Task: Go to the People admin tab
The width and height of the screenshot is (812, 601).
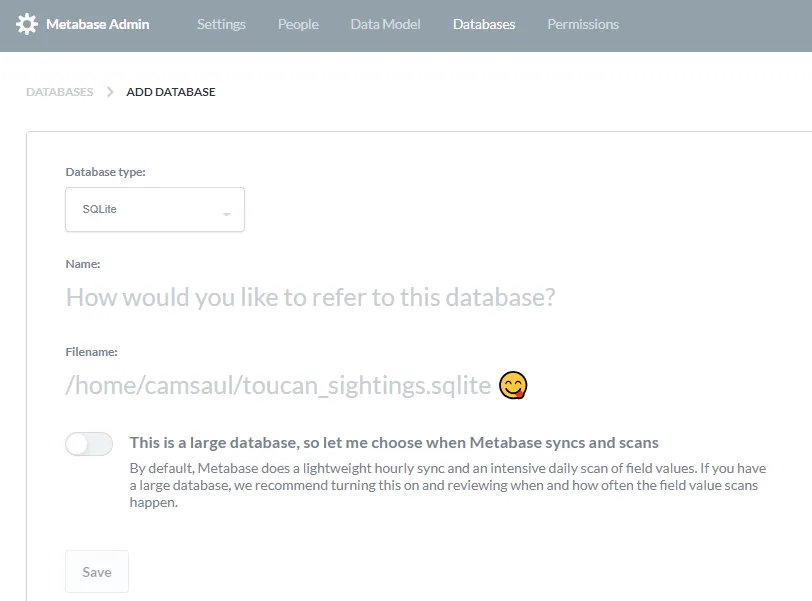Action: click(298, 24)
